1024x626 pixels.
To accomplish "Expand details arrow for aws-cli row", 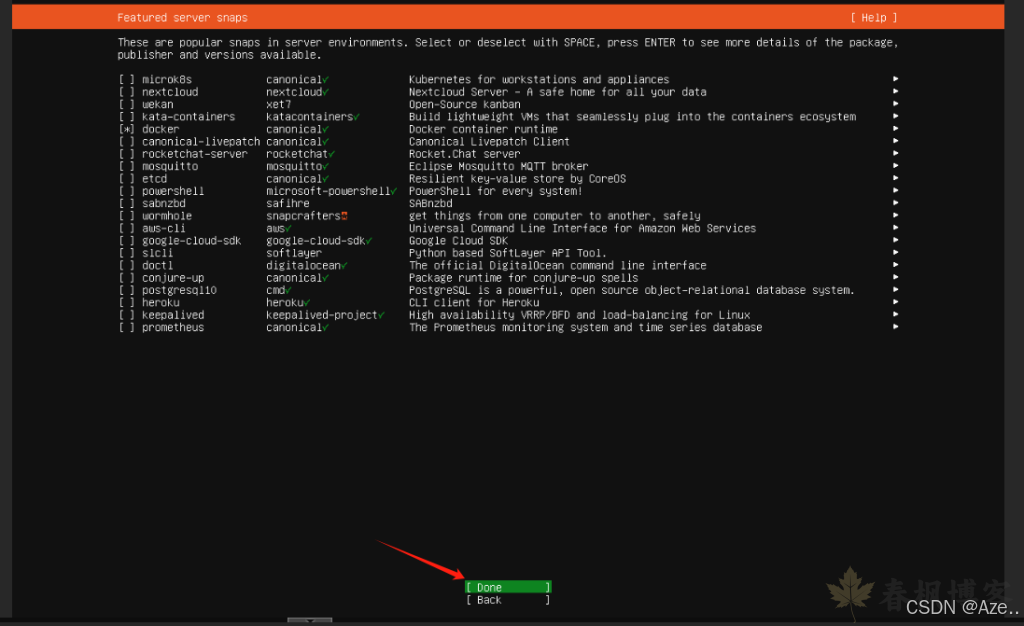I will tap(895, 228).
